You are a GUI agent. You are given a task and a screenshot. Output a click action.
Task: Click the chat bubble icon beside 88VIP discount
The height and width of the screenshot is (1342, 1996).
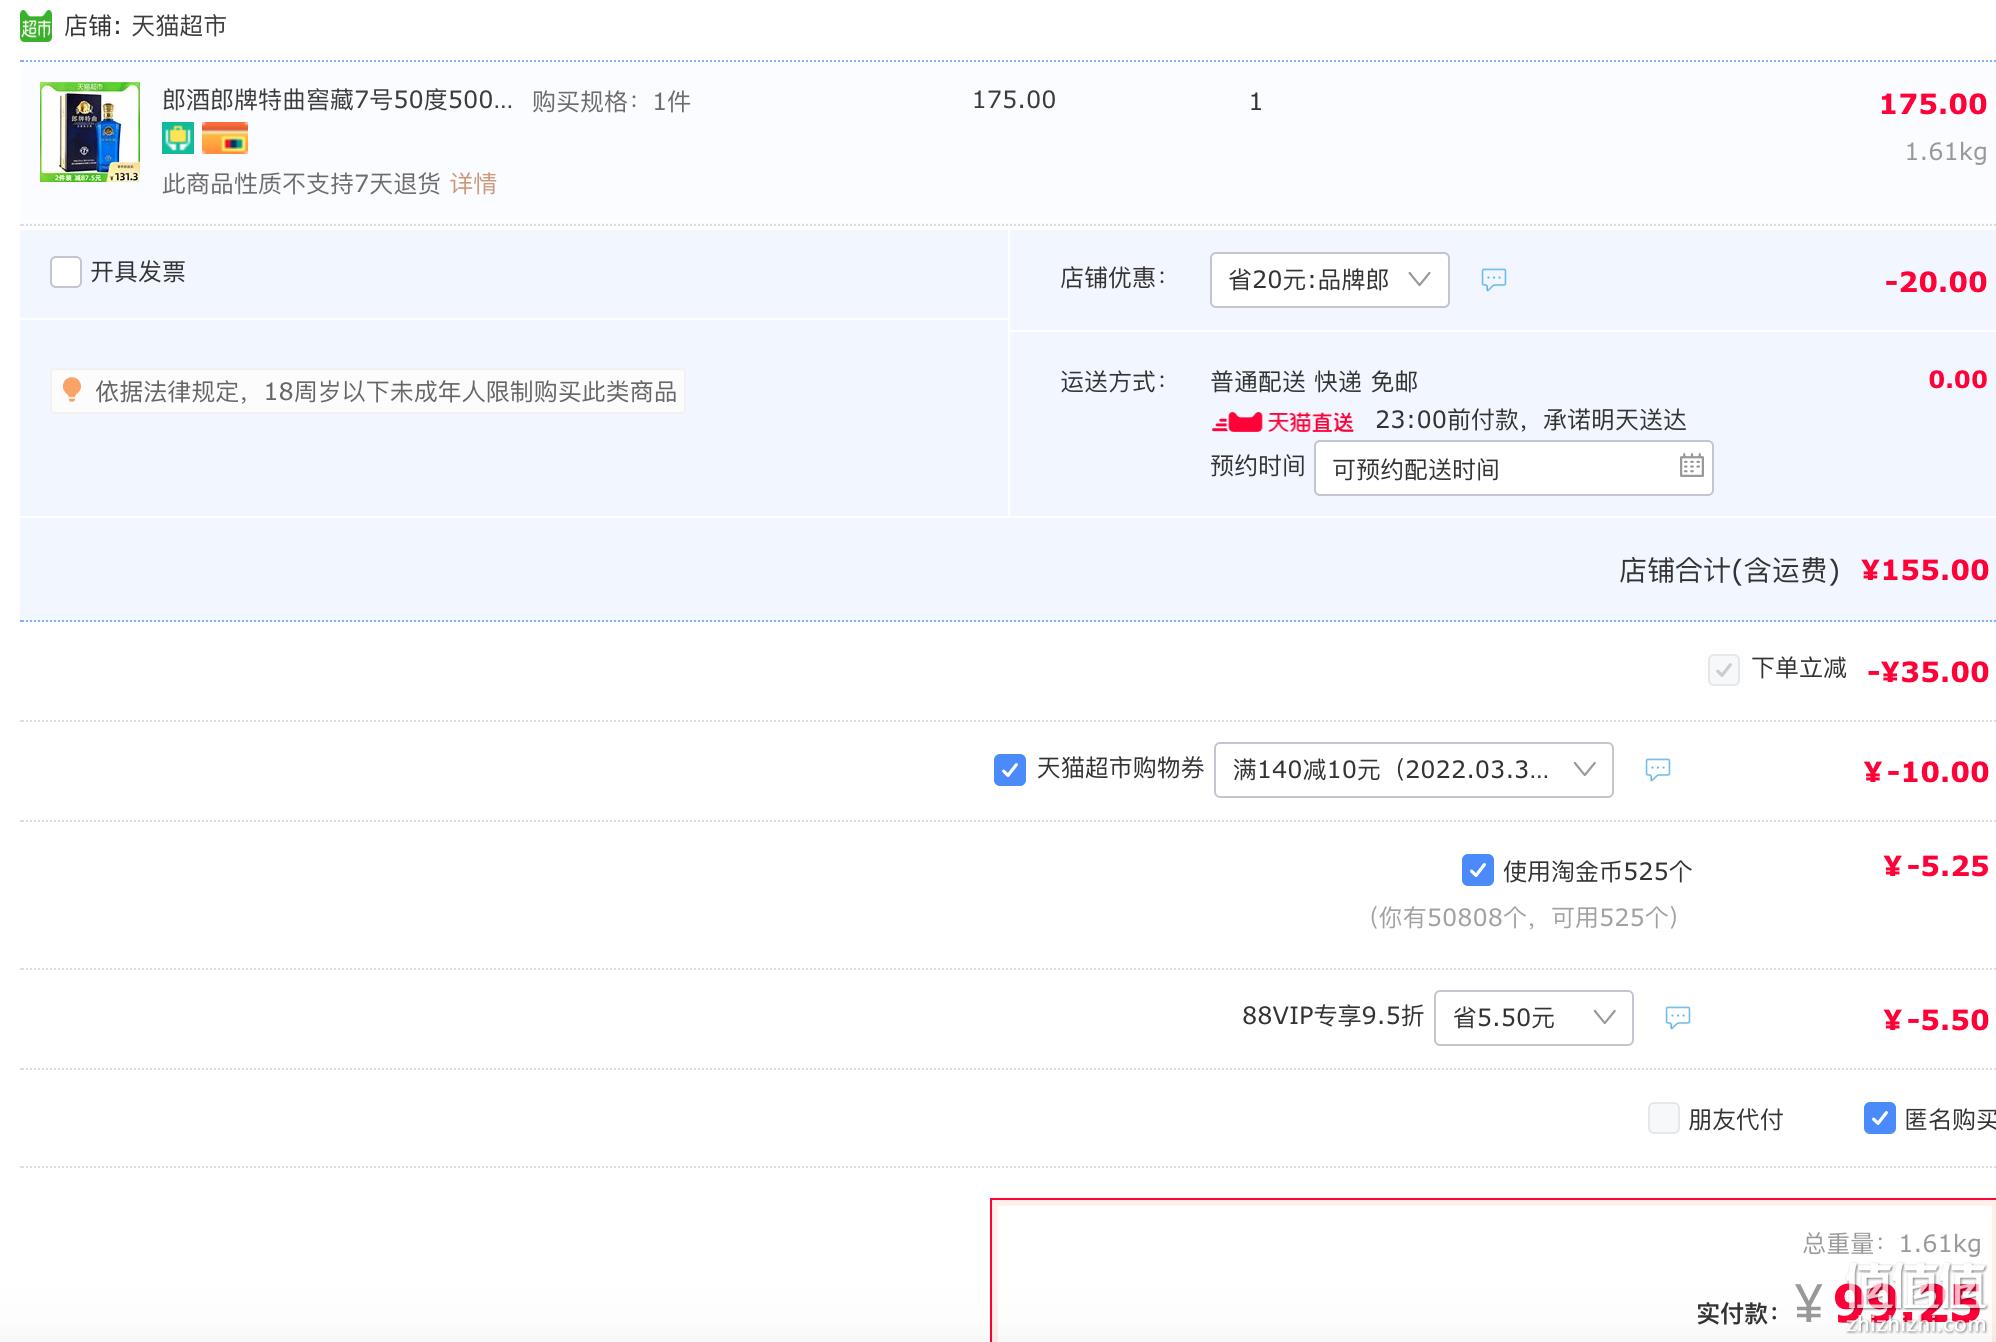1677,1018
